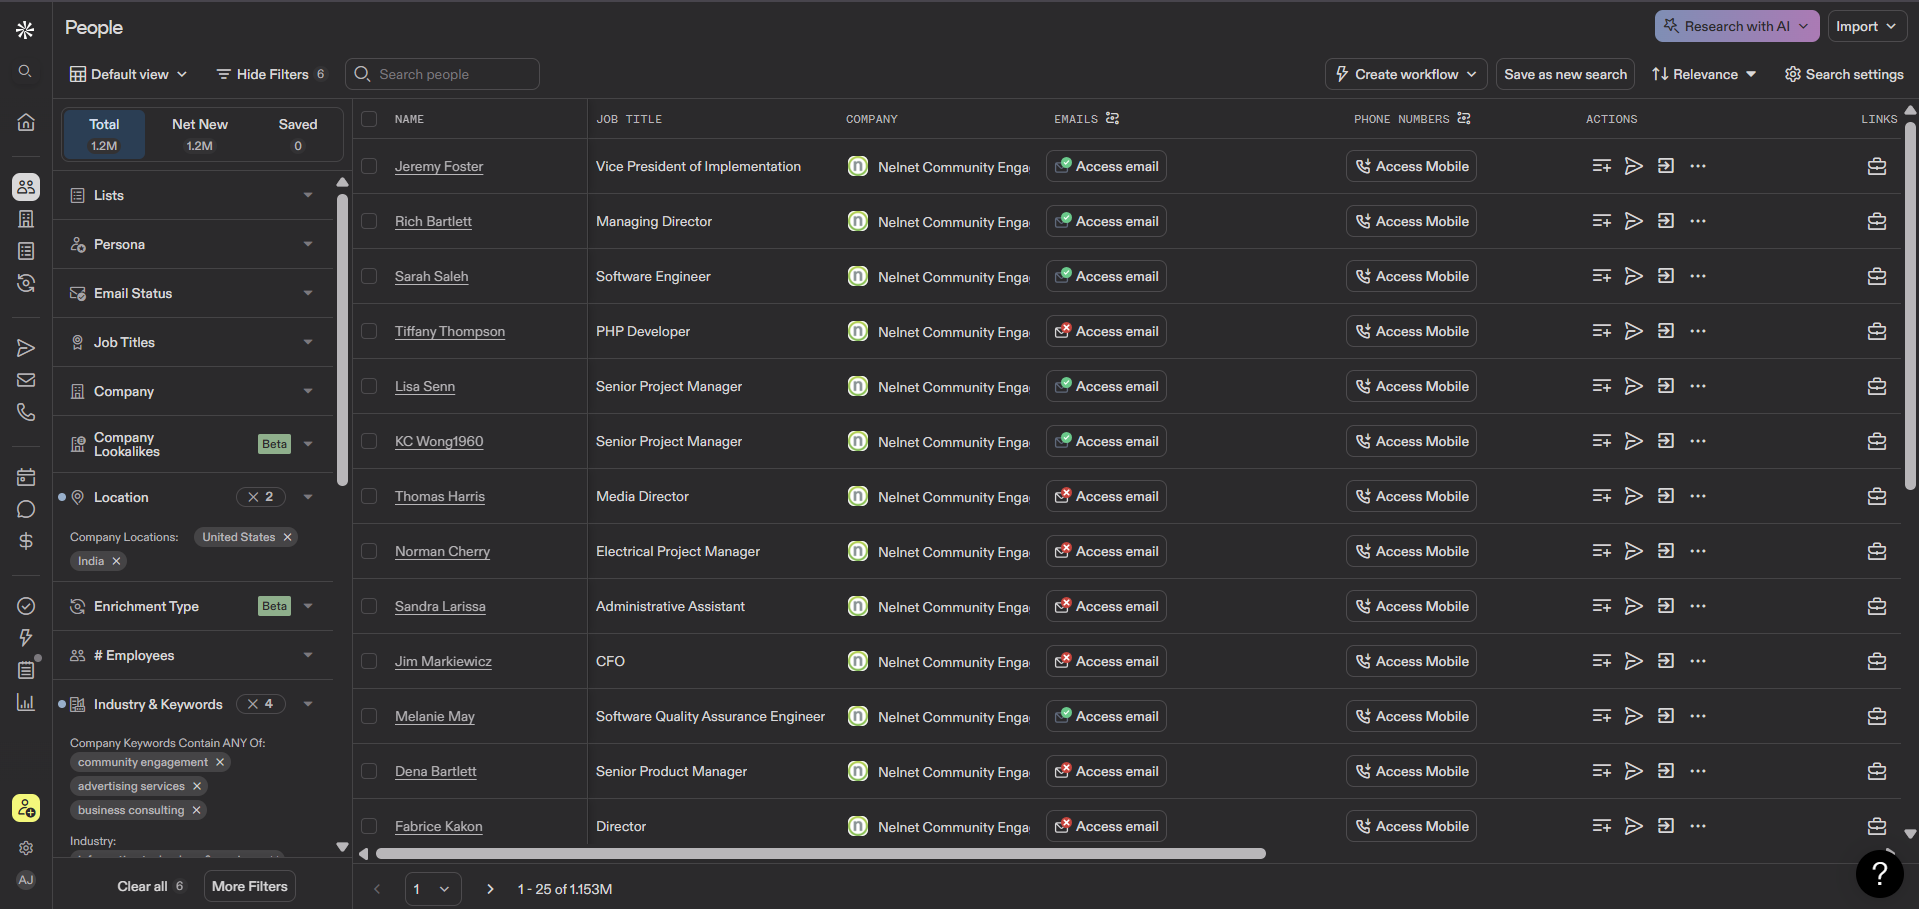
Task: Send email sequence icon for Rich Bartlett
Action: pyautogui.click(x=1634, y=221)
